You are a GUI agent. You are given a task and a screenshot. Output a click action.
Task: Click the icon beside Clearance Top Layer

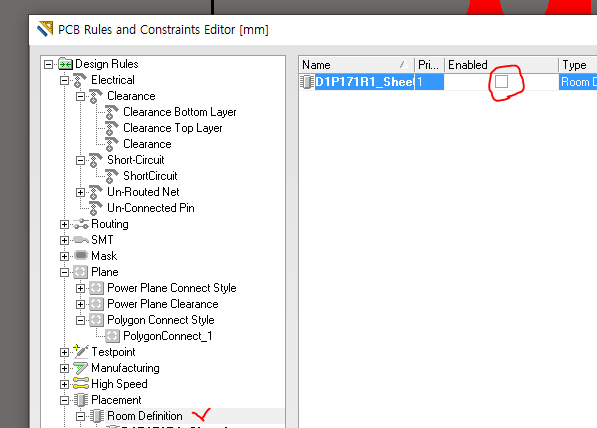point(111,128)
